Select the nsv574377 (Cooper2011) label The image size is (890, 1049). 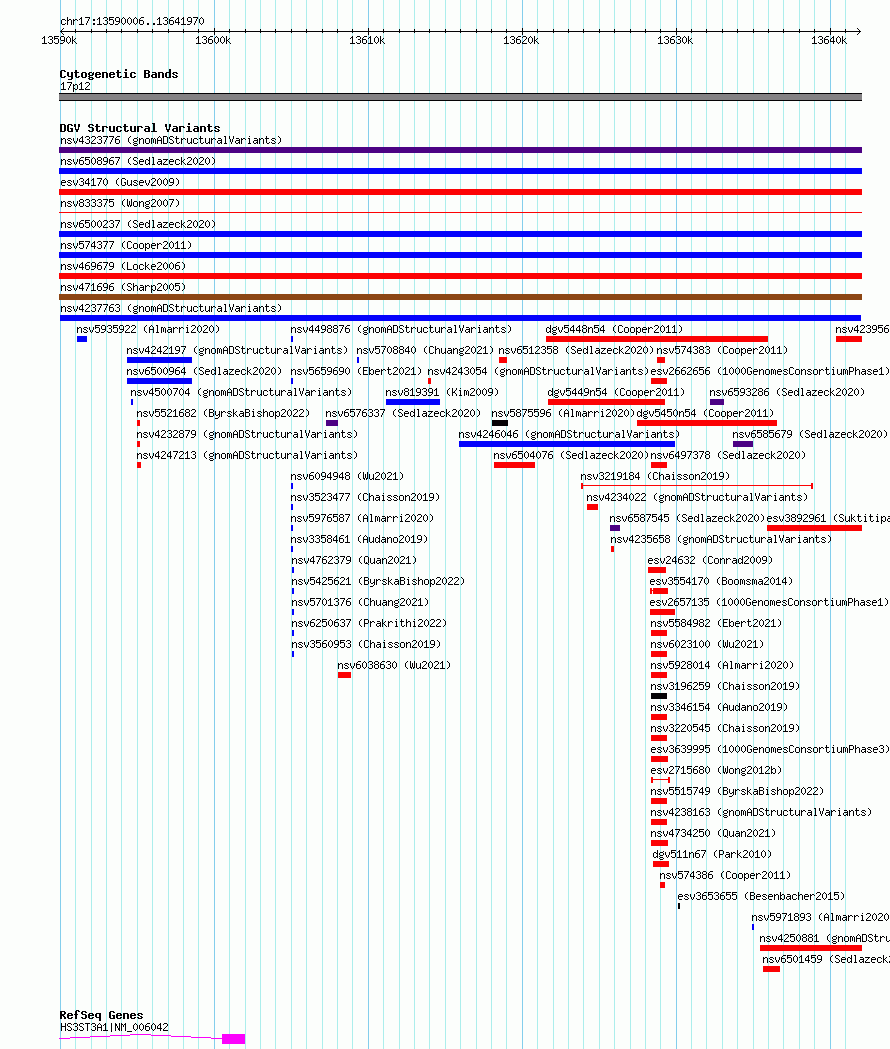[x=126, y=246]
